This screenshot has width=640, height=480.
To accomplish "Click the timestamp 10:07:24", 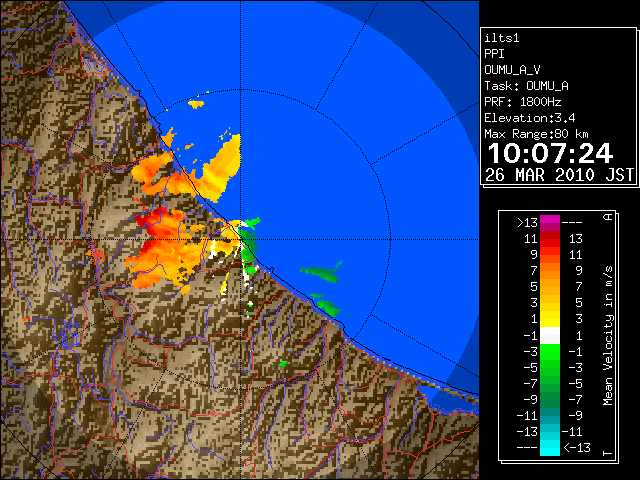I will (550, 153).
